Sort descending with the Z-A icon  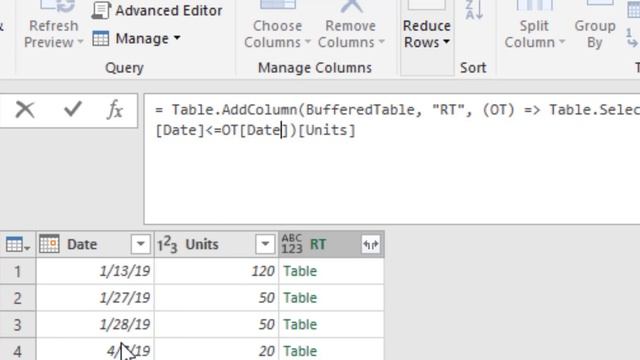tap(474, 10)
